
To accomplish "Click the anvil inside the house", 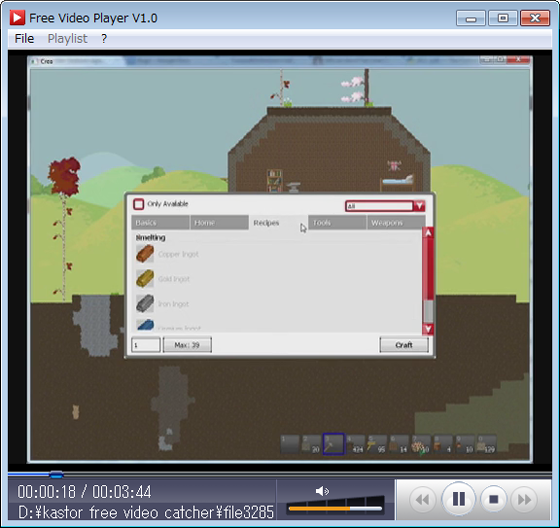I will point(294,188).
